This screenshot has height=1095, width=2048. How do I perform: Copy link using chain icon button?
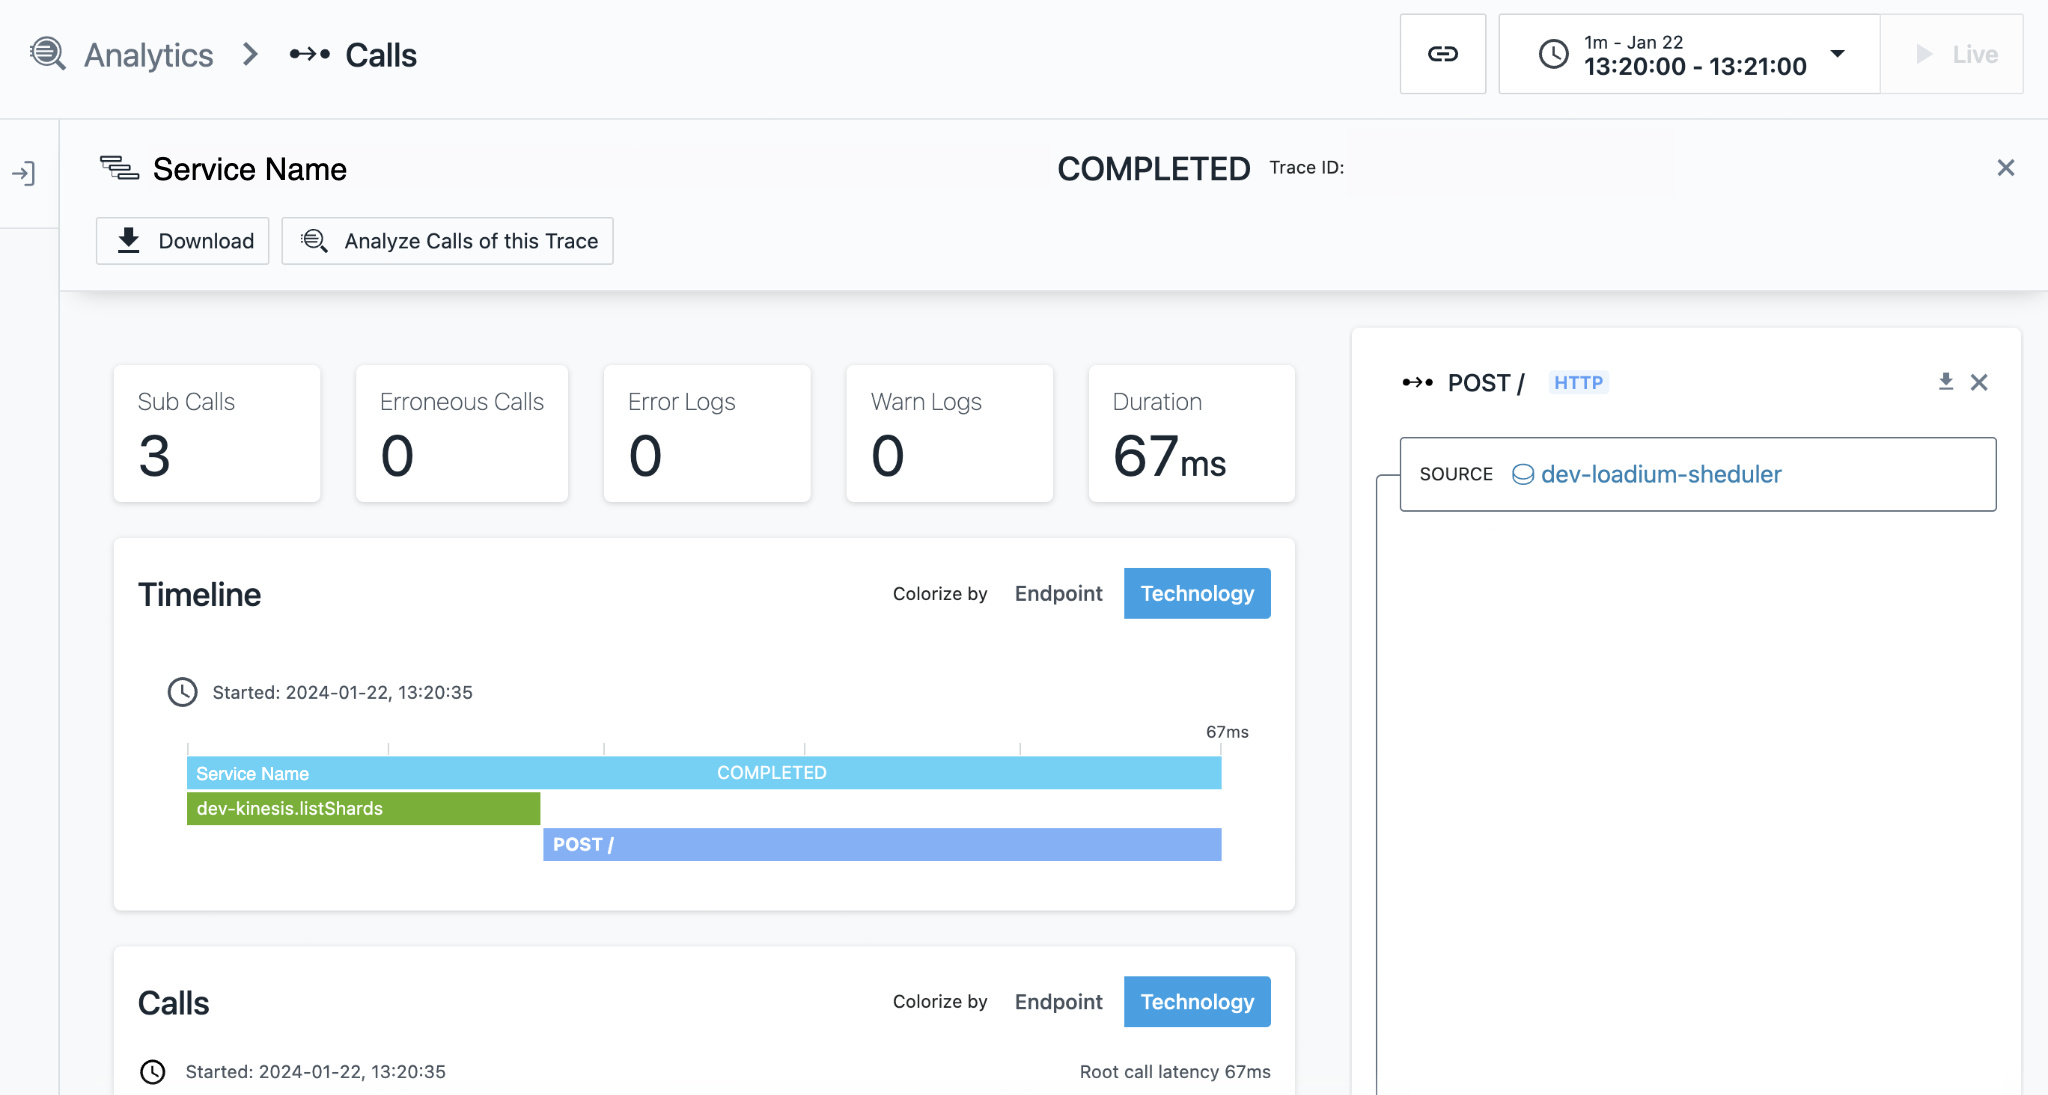[x=1442, y=54]
